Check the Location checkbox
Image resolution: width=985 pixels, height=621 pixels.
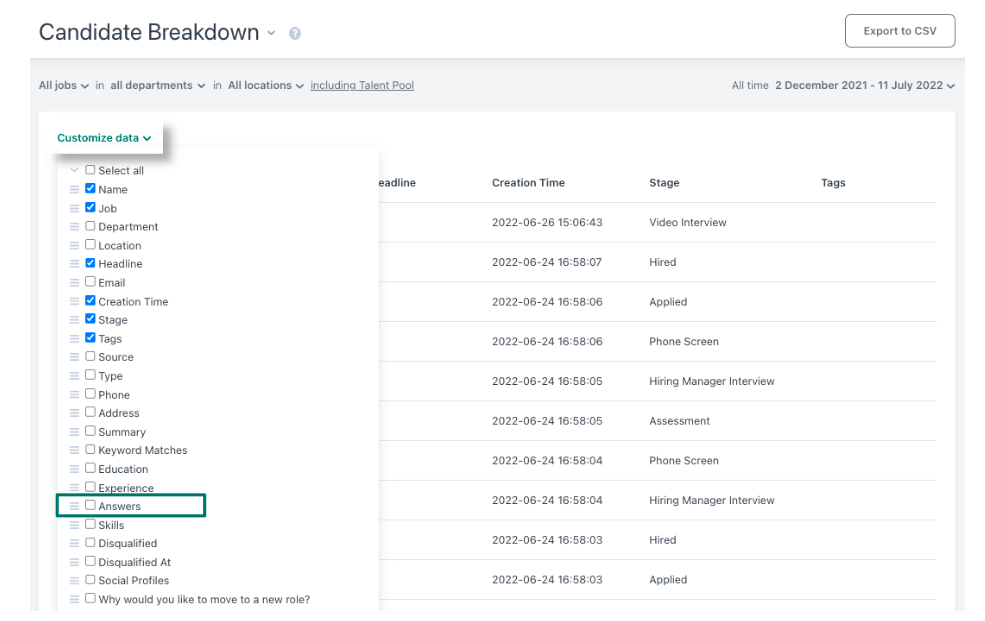(x=90, y=244)
